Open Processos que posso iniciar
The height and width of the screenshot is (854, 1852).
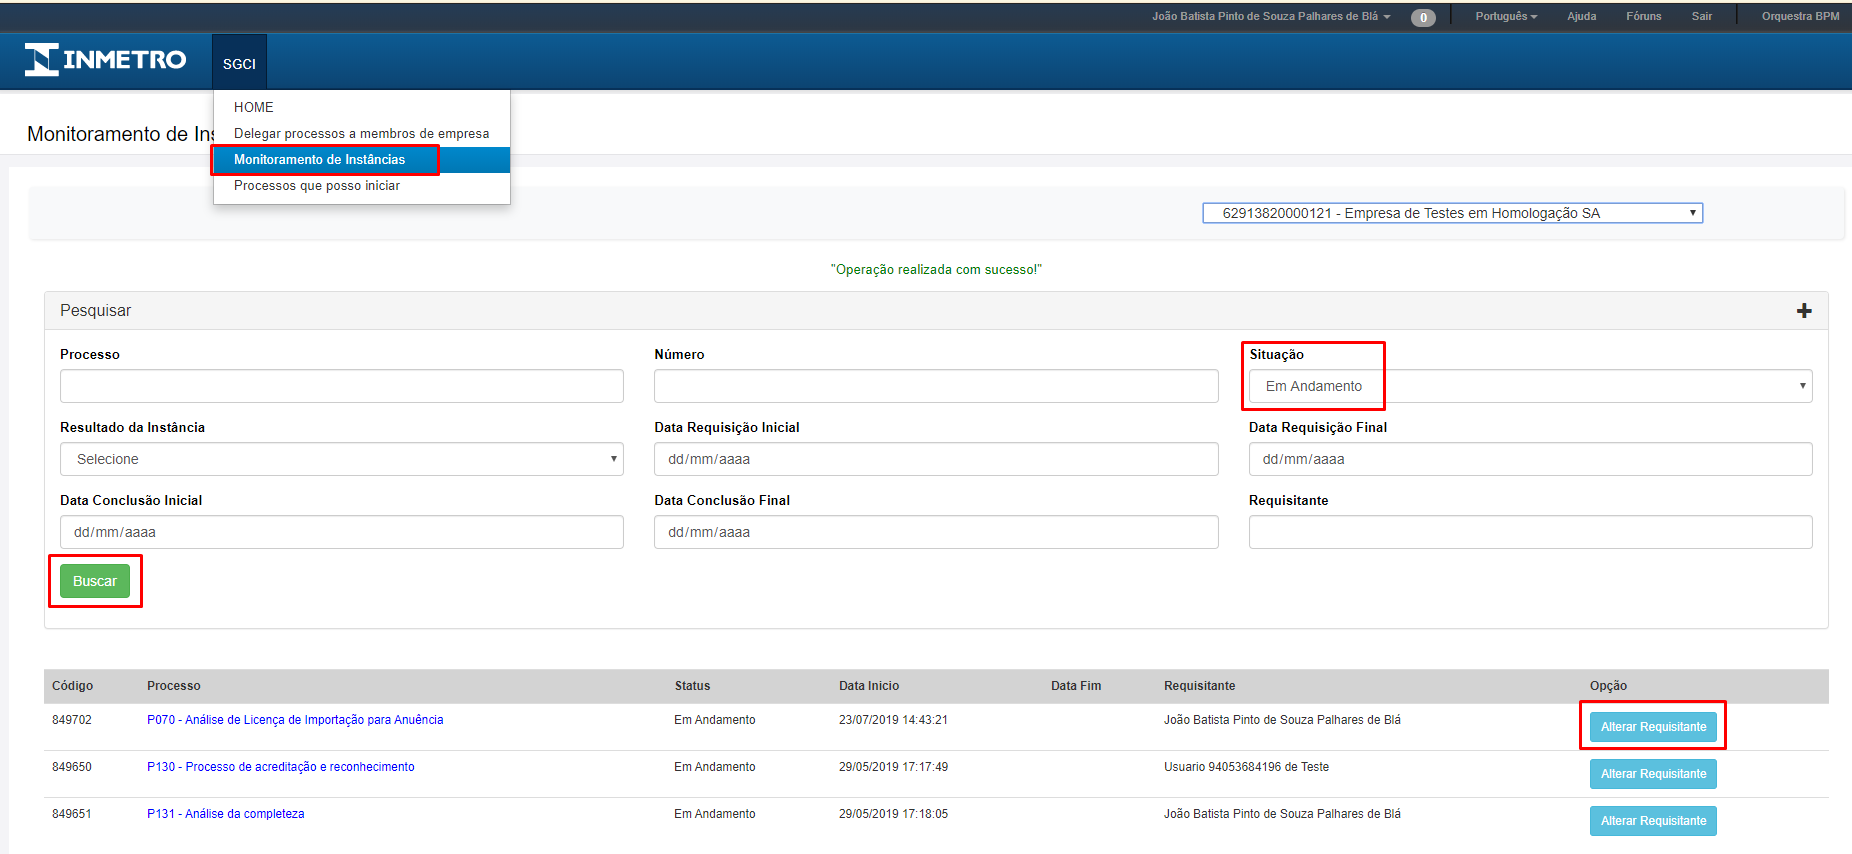(x=316, y=186)
